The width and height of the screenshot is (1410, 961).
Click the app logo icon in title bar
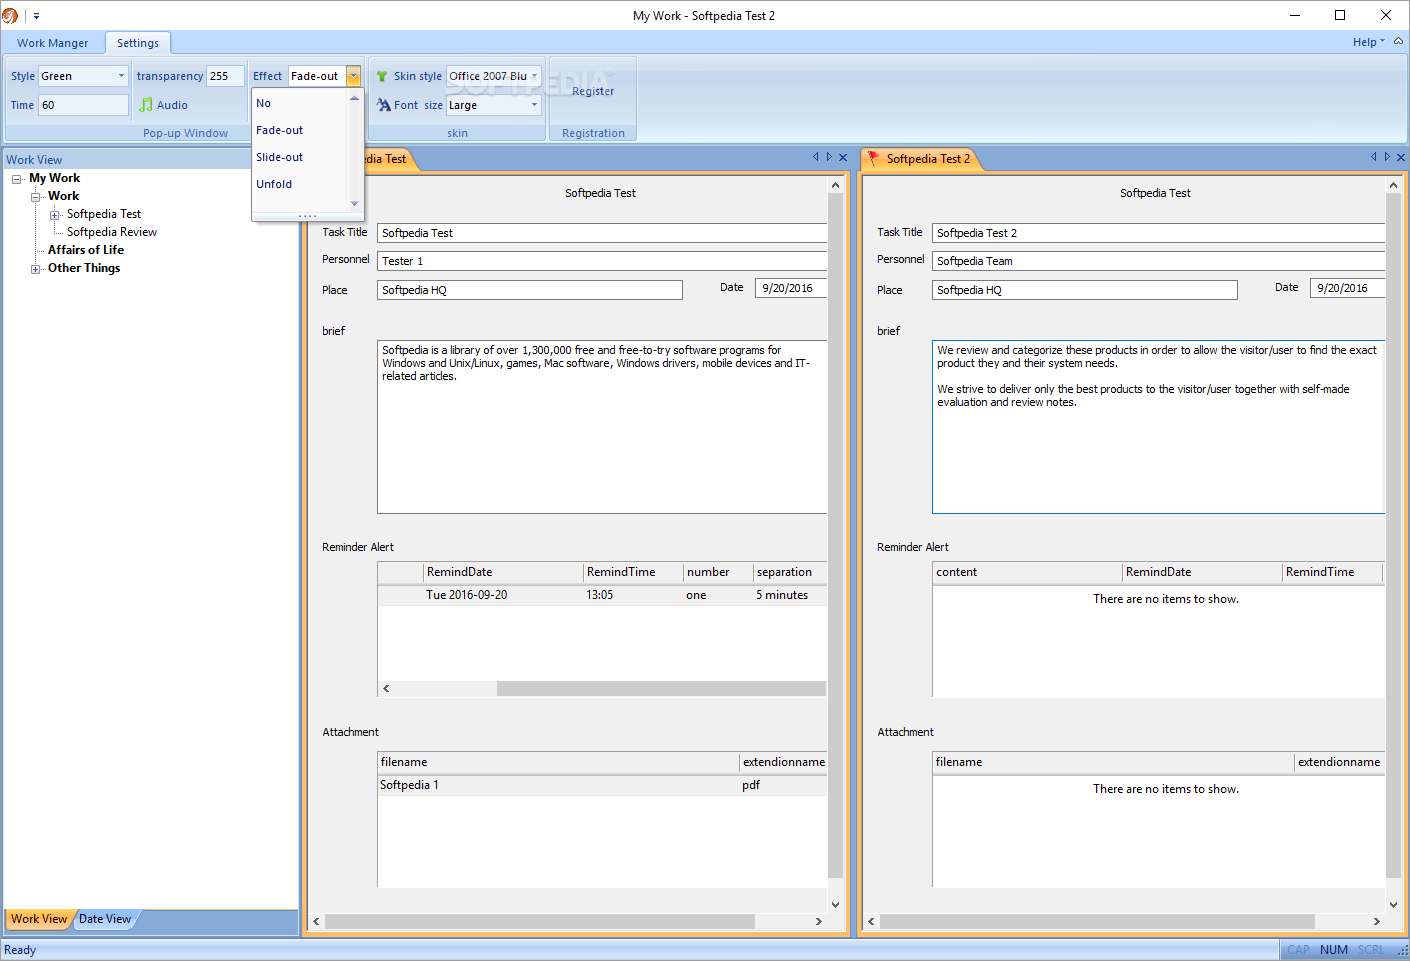pyautogui.click(x=10, y=15)
